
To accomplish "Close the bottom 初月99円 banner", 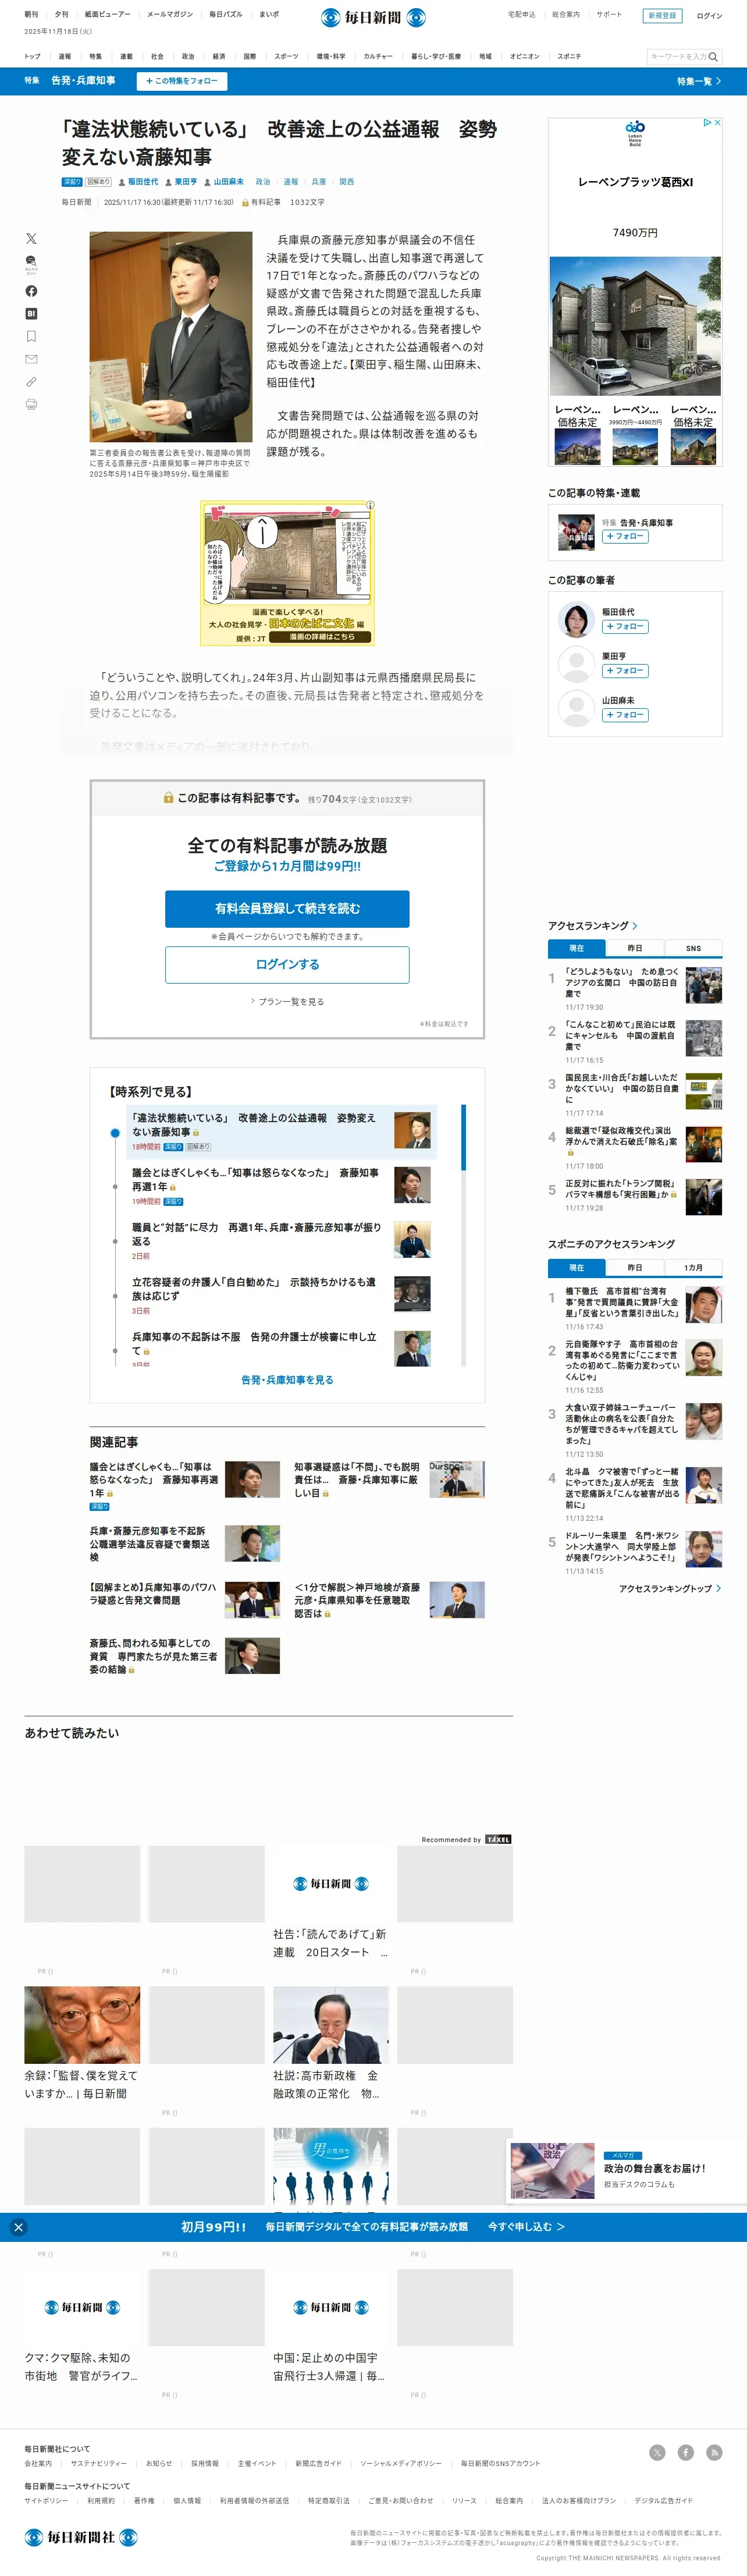I will (18, 2227).
